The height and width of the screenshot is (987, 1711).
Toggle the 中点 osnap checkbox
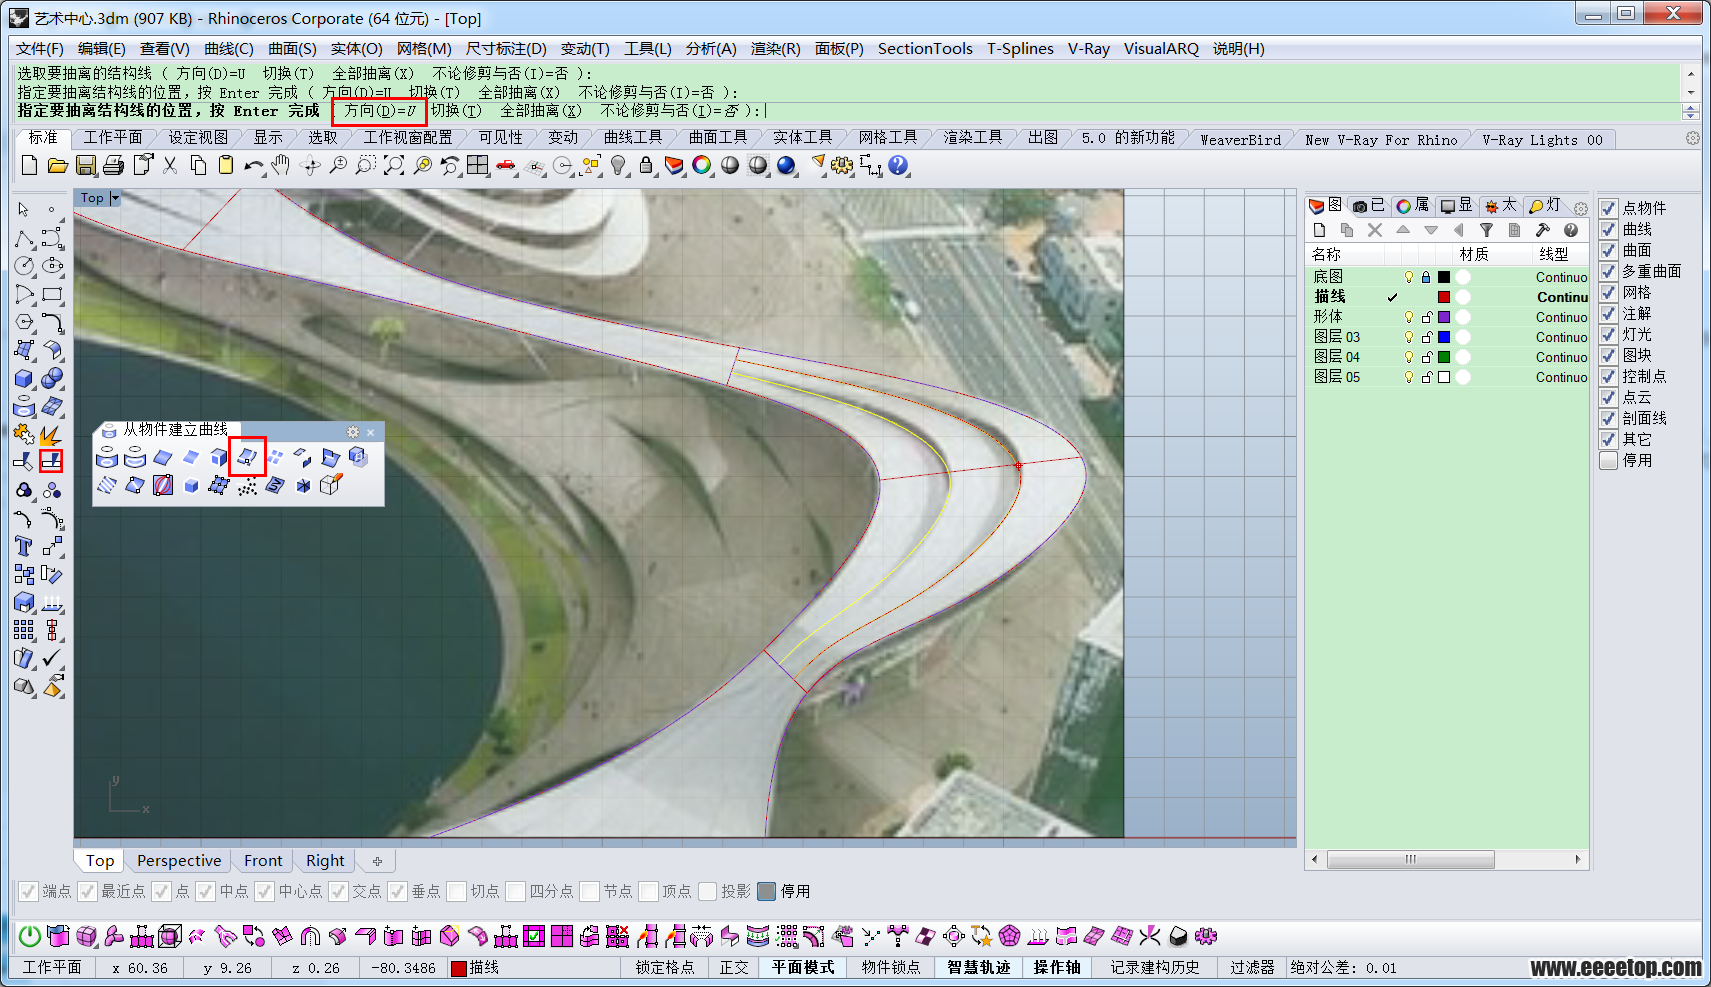click(x=206, y=891)
